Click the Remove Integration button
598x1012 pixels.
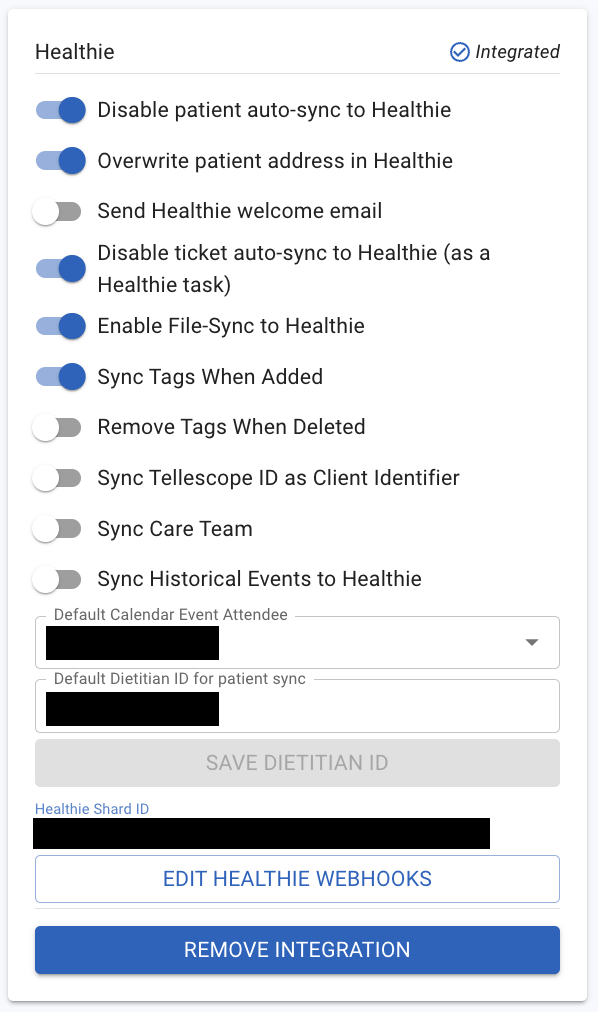point(297,950)
